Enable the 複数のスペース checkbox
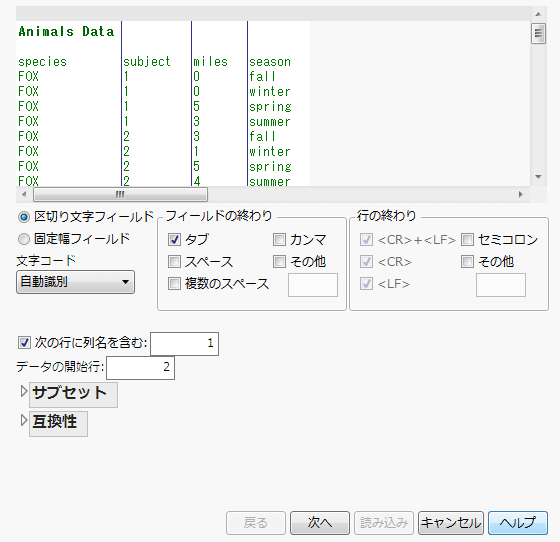Viewport: 560px width, 542px height. tap(174, 283)
